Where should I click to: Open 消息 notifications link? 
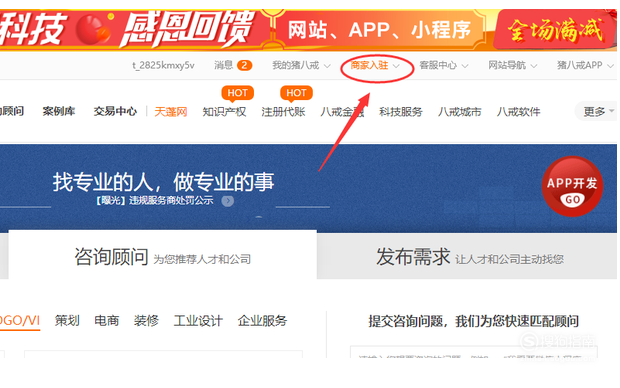coord(223,65)
